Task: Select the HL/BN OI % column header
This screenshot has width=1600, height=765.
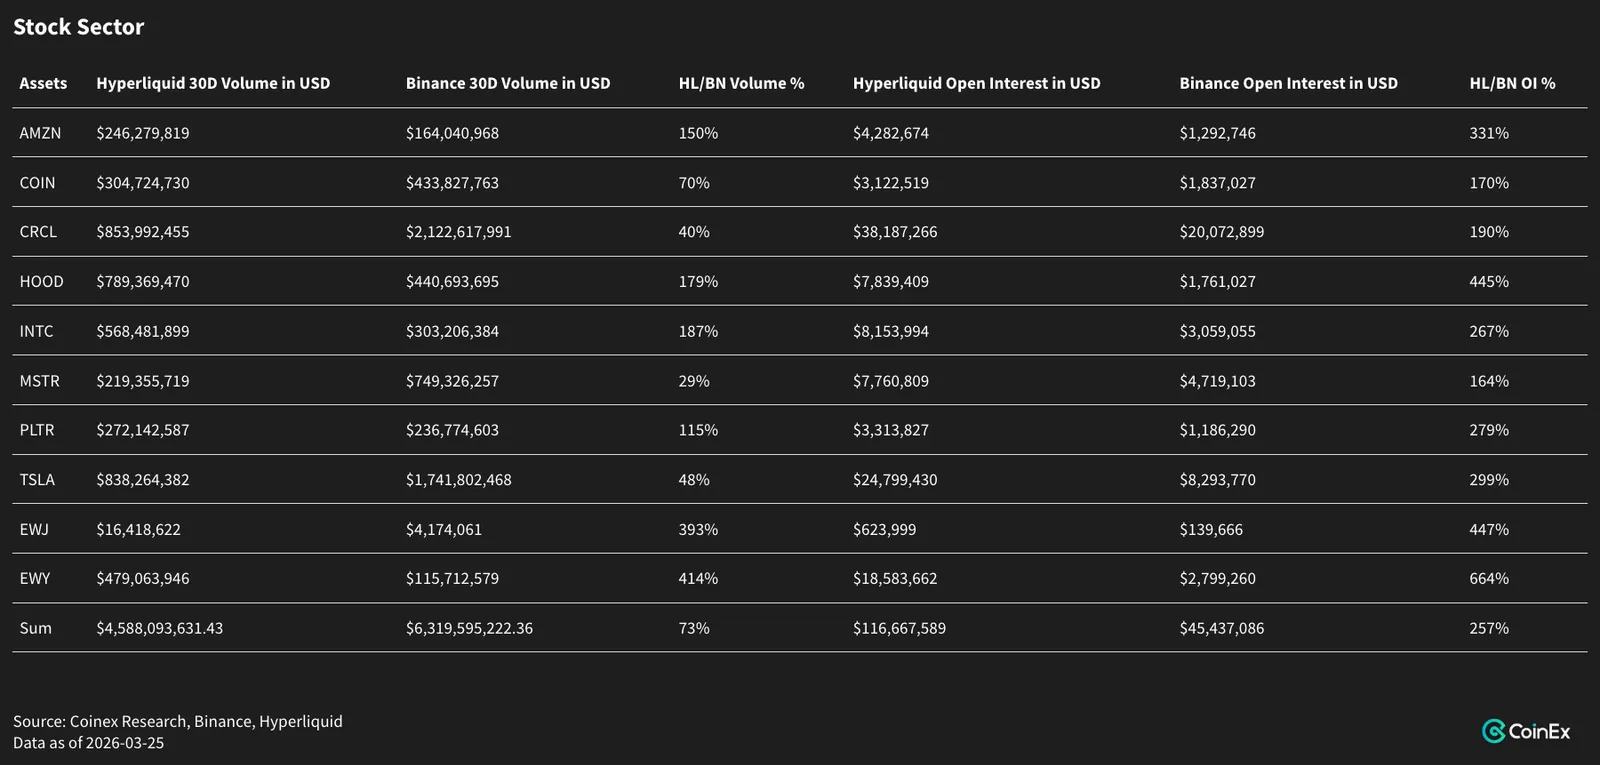Action: (1512, 83)
